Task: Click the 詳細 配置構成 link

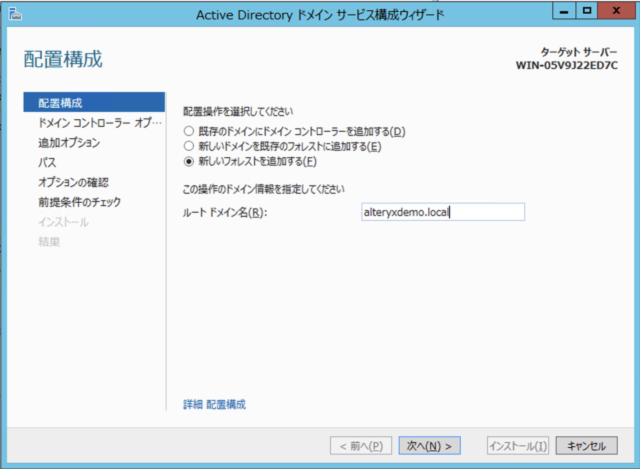Action: tap(214, 405)
